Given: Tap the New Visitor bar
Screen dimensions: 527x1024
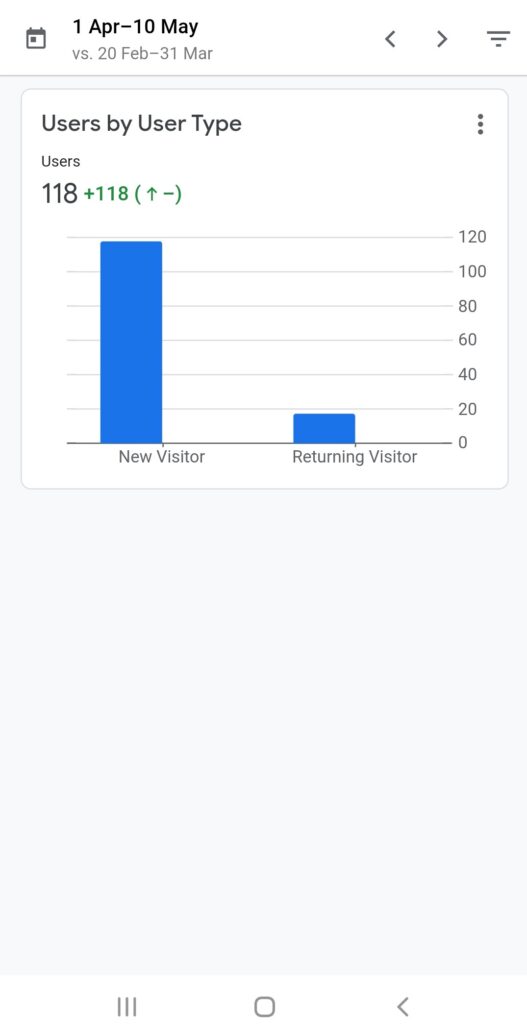Looking at the screenshot, I should (131, 342).
